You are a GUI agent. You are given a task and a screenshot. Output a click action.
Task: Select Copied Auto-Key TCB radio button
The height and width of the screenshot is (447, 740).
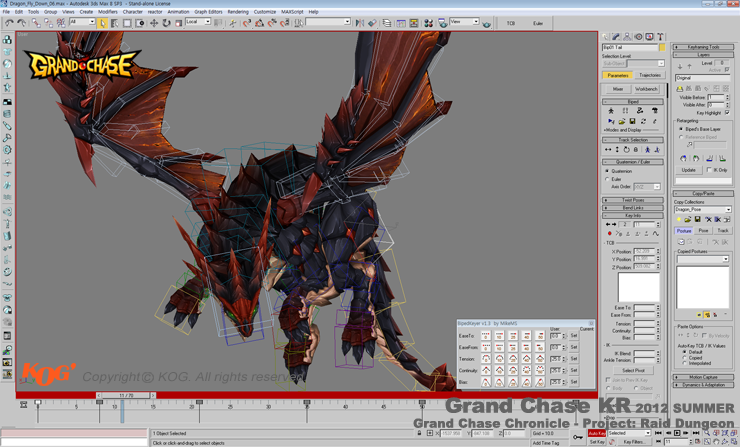(684, 358)
